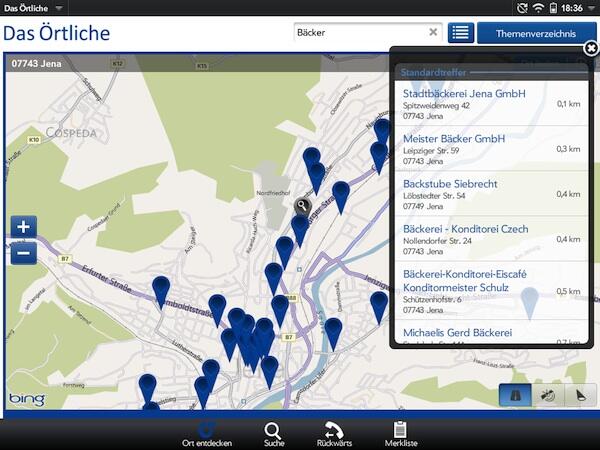Tap the Wi-Fi status icon
This screenshot has width=600, height=450.
[x=538, y=8]
